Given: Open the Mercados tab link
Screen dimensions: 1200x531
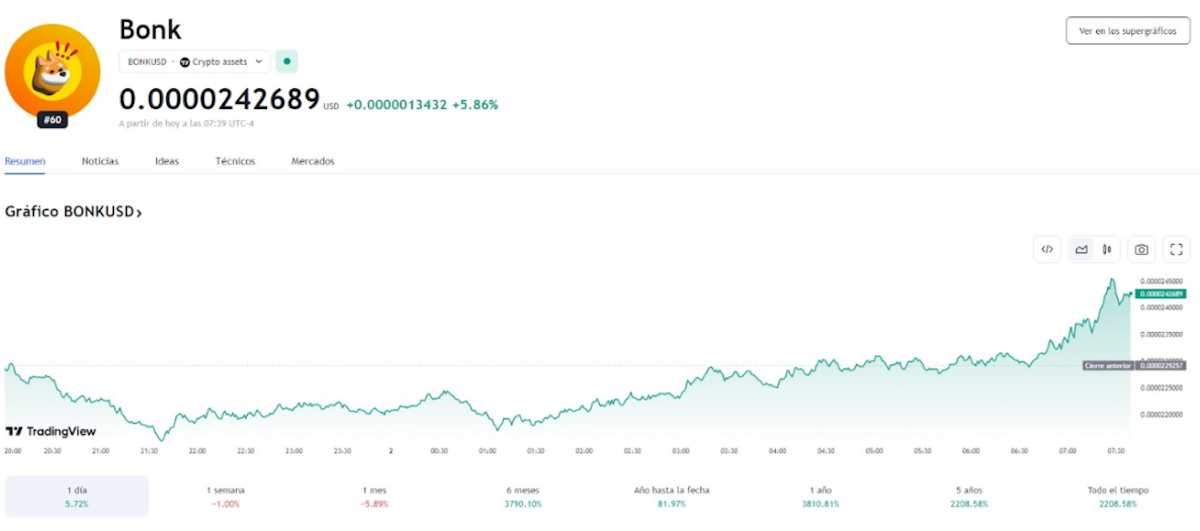Looking at the screenshot, I should click(313, 161).
